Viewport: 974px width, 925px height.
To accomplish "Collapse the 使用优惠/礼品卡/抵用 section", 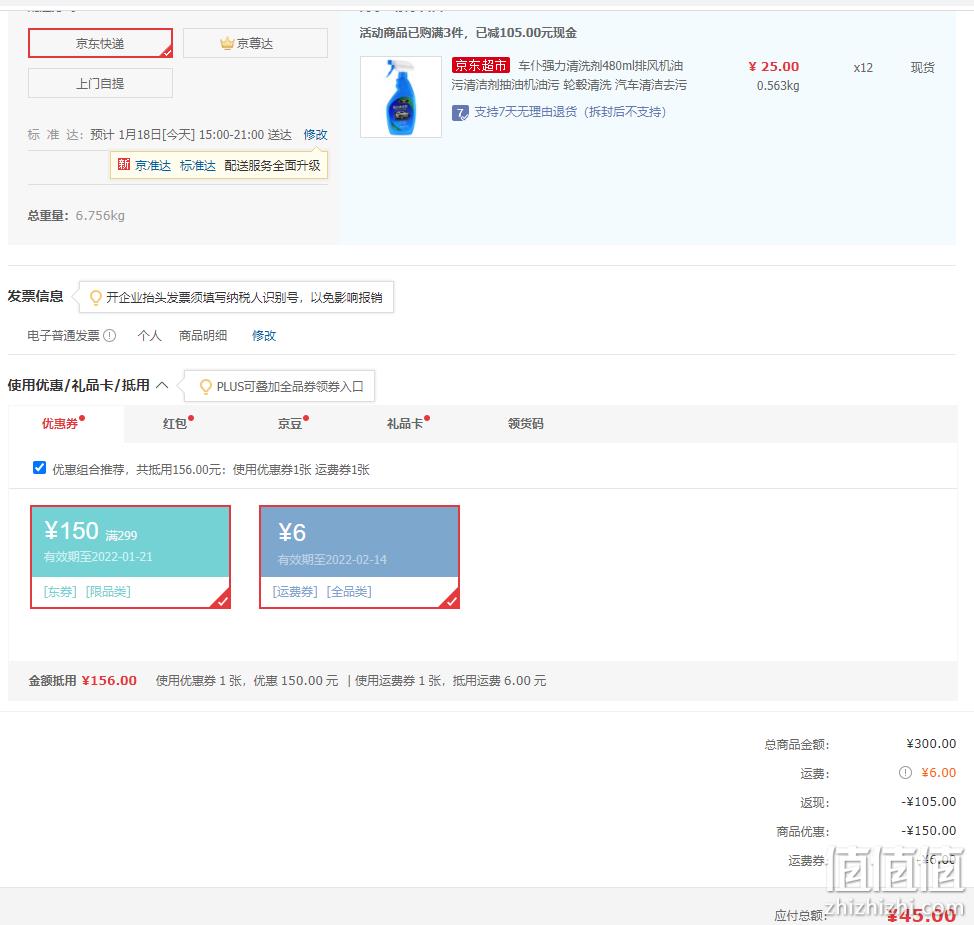I will click(162, 385).
